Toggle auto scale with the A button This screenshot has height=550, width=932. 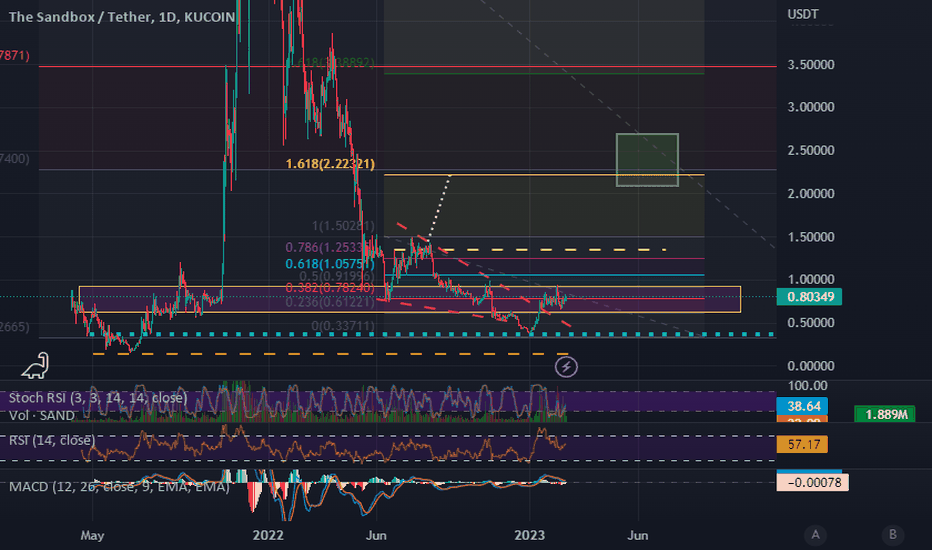pos(816,535)
